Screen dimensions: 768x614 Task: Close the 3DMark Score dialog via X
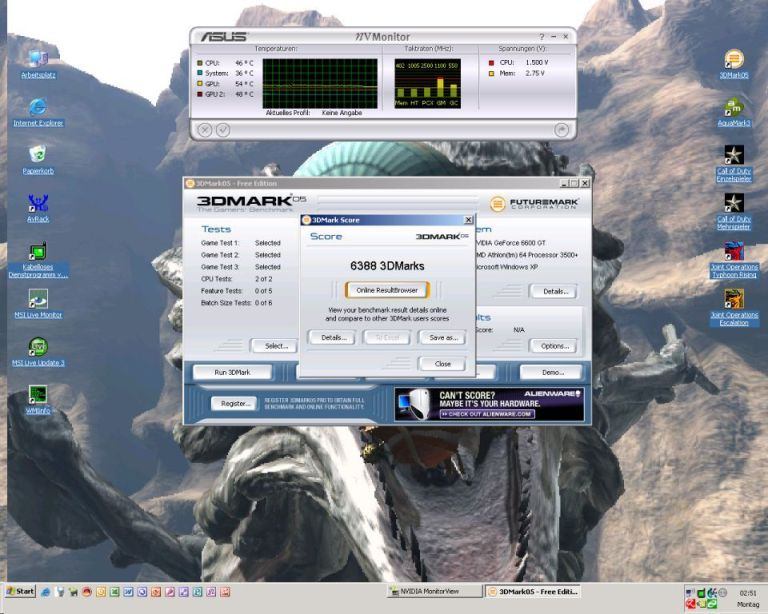(468, 220)
